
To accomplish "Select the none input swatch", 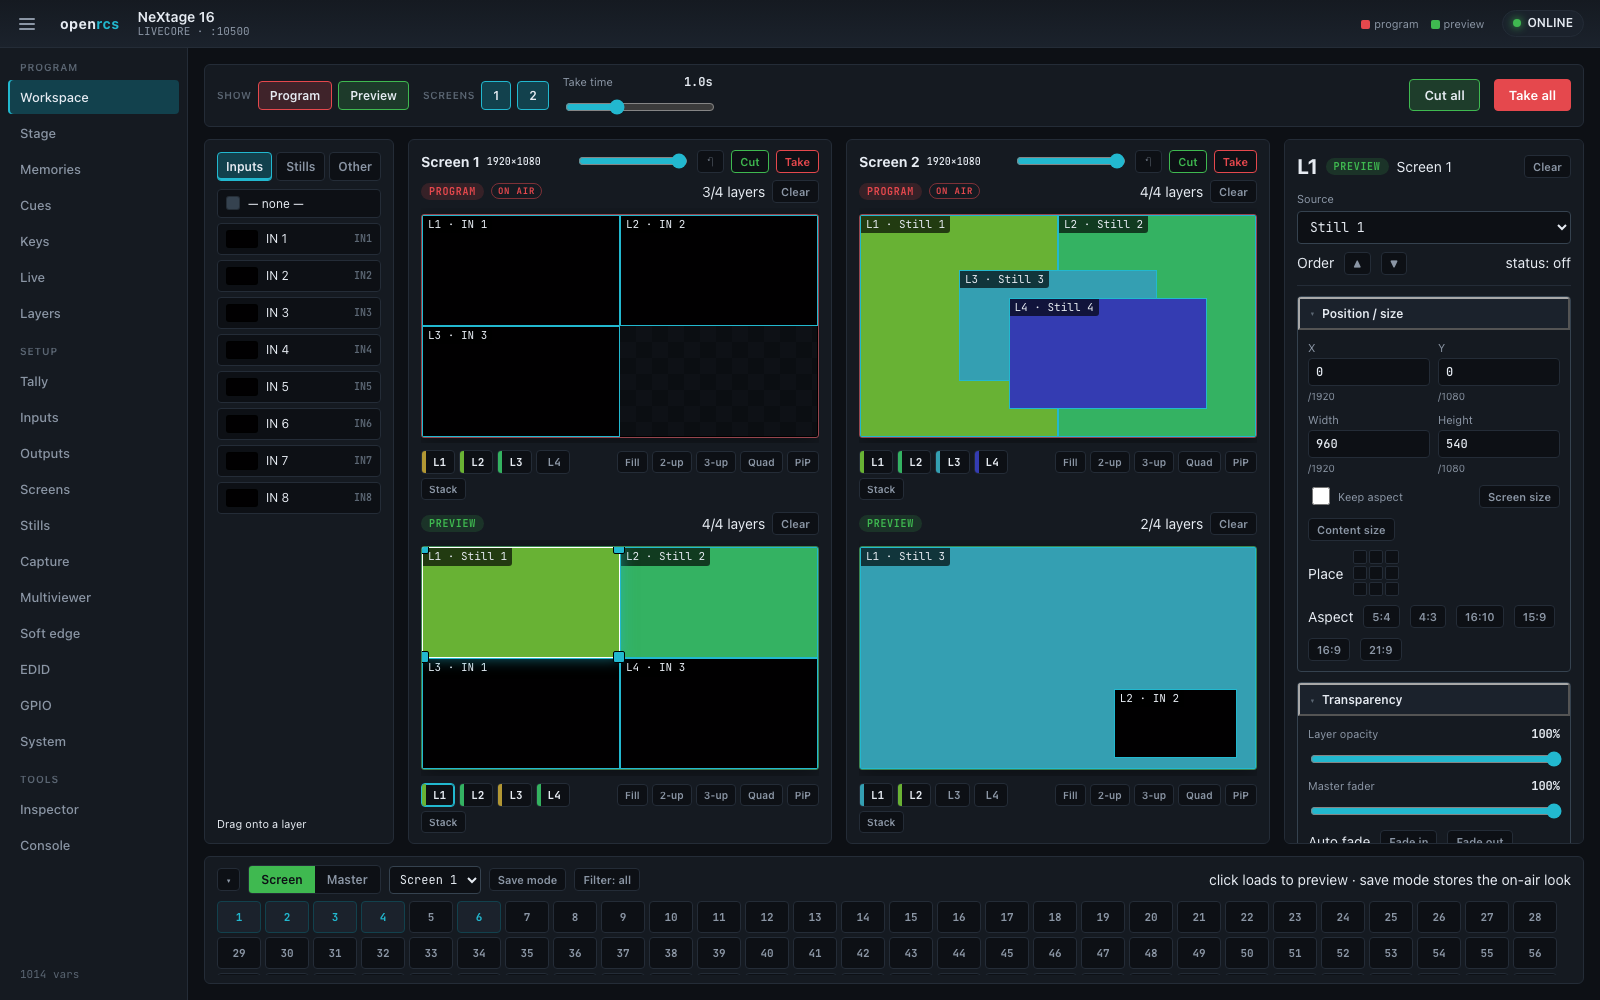I will coord(233,203).
